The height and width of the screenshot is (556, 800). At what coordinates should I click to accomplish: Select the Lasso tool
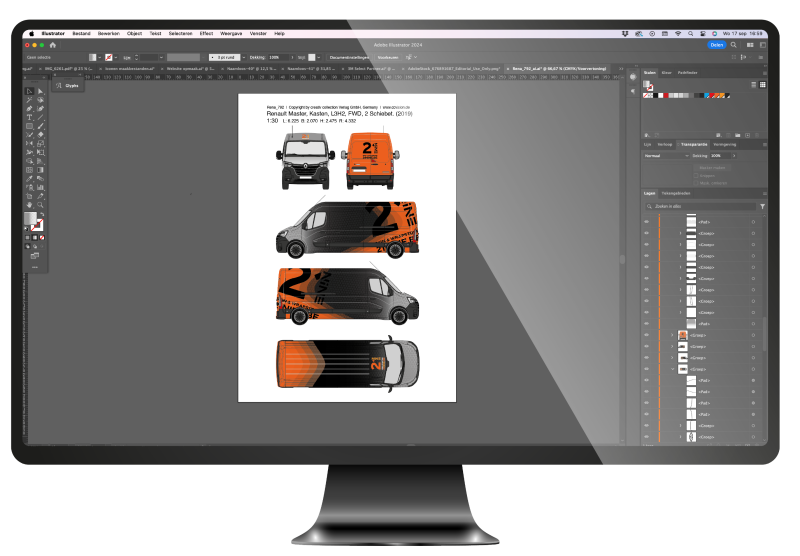[40, 100]
